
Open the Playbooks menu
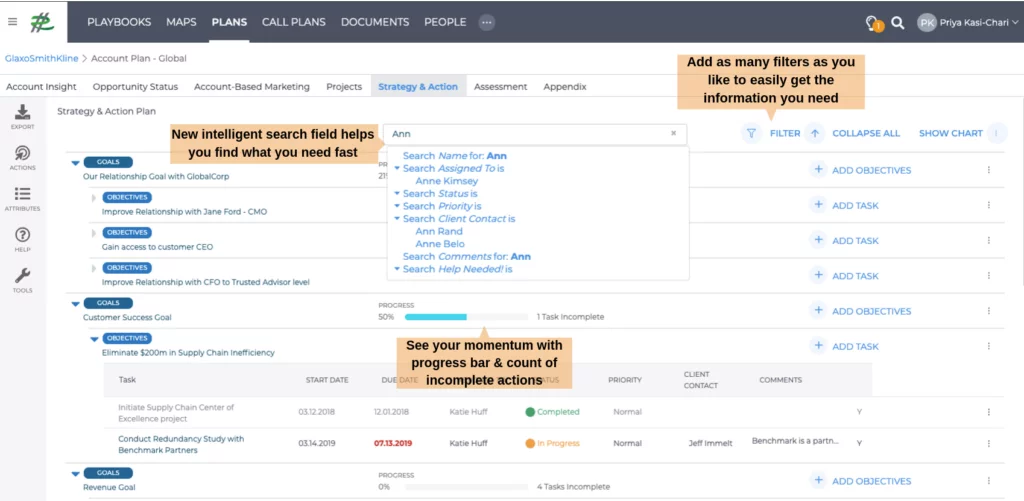(119, 22)
